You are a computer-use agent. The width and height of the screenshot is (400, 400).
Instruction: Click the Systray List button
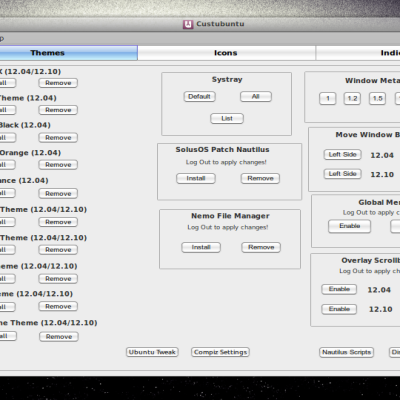pyautogui.click(x=227, y=119)
